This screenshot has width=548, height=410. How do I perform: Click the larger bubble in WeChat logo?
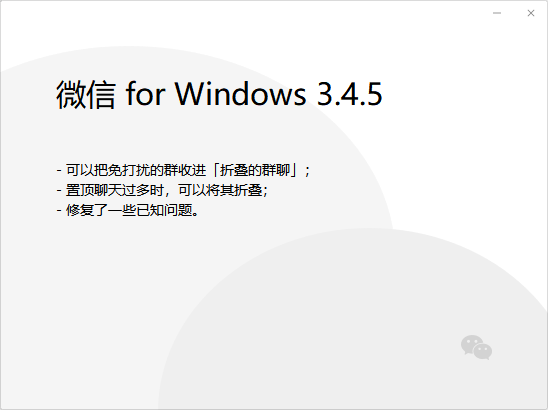(471, 344)
